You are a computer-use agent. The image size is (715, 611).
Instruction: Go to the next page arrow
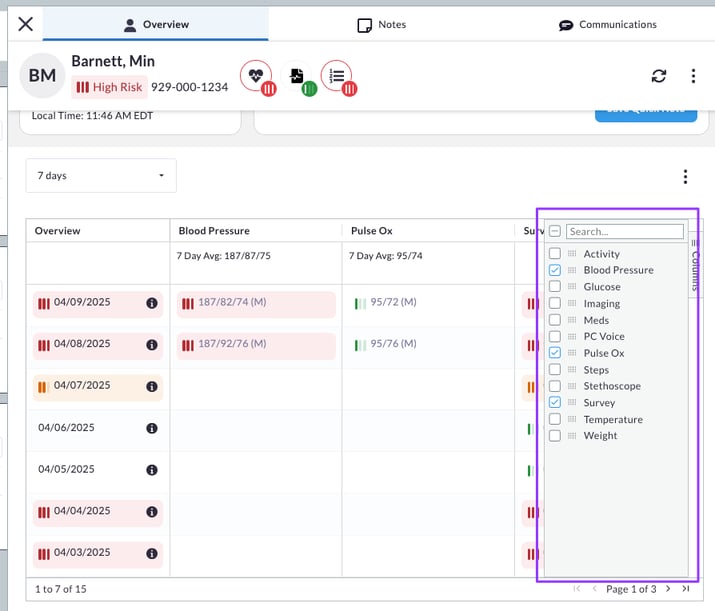tap(668, 589)
